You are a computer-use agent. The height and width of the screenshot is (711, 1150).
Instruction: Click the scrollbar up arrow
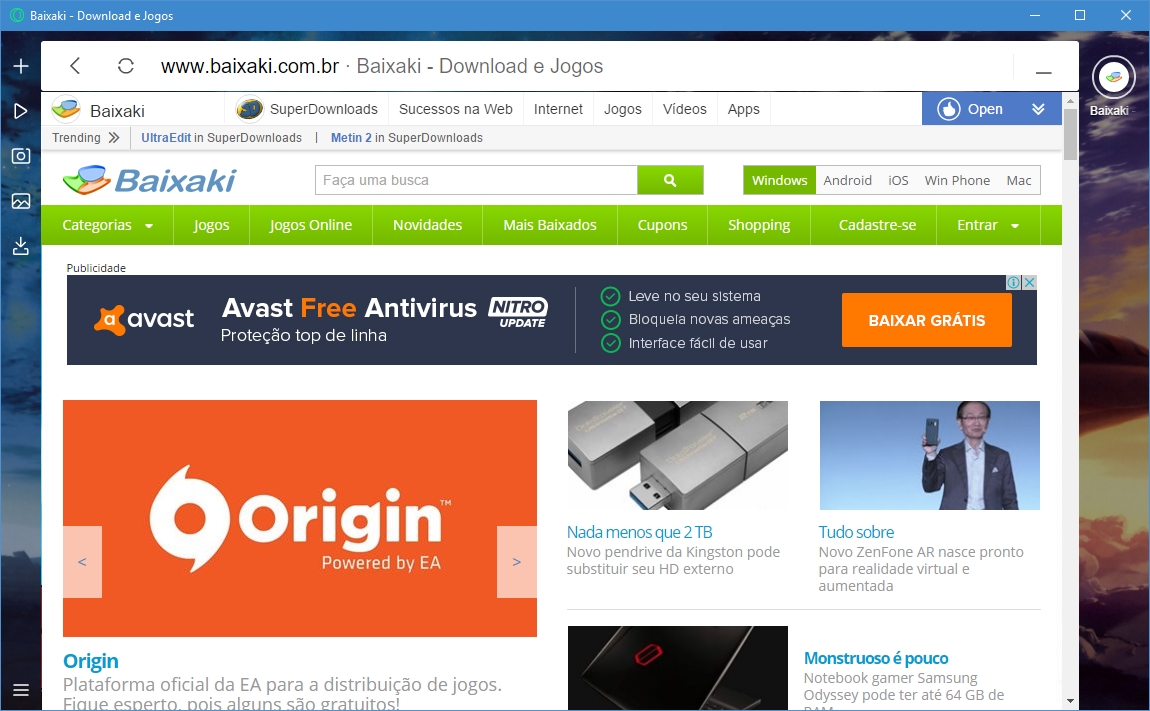coord(1070,101)
